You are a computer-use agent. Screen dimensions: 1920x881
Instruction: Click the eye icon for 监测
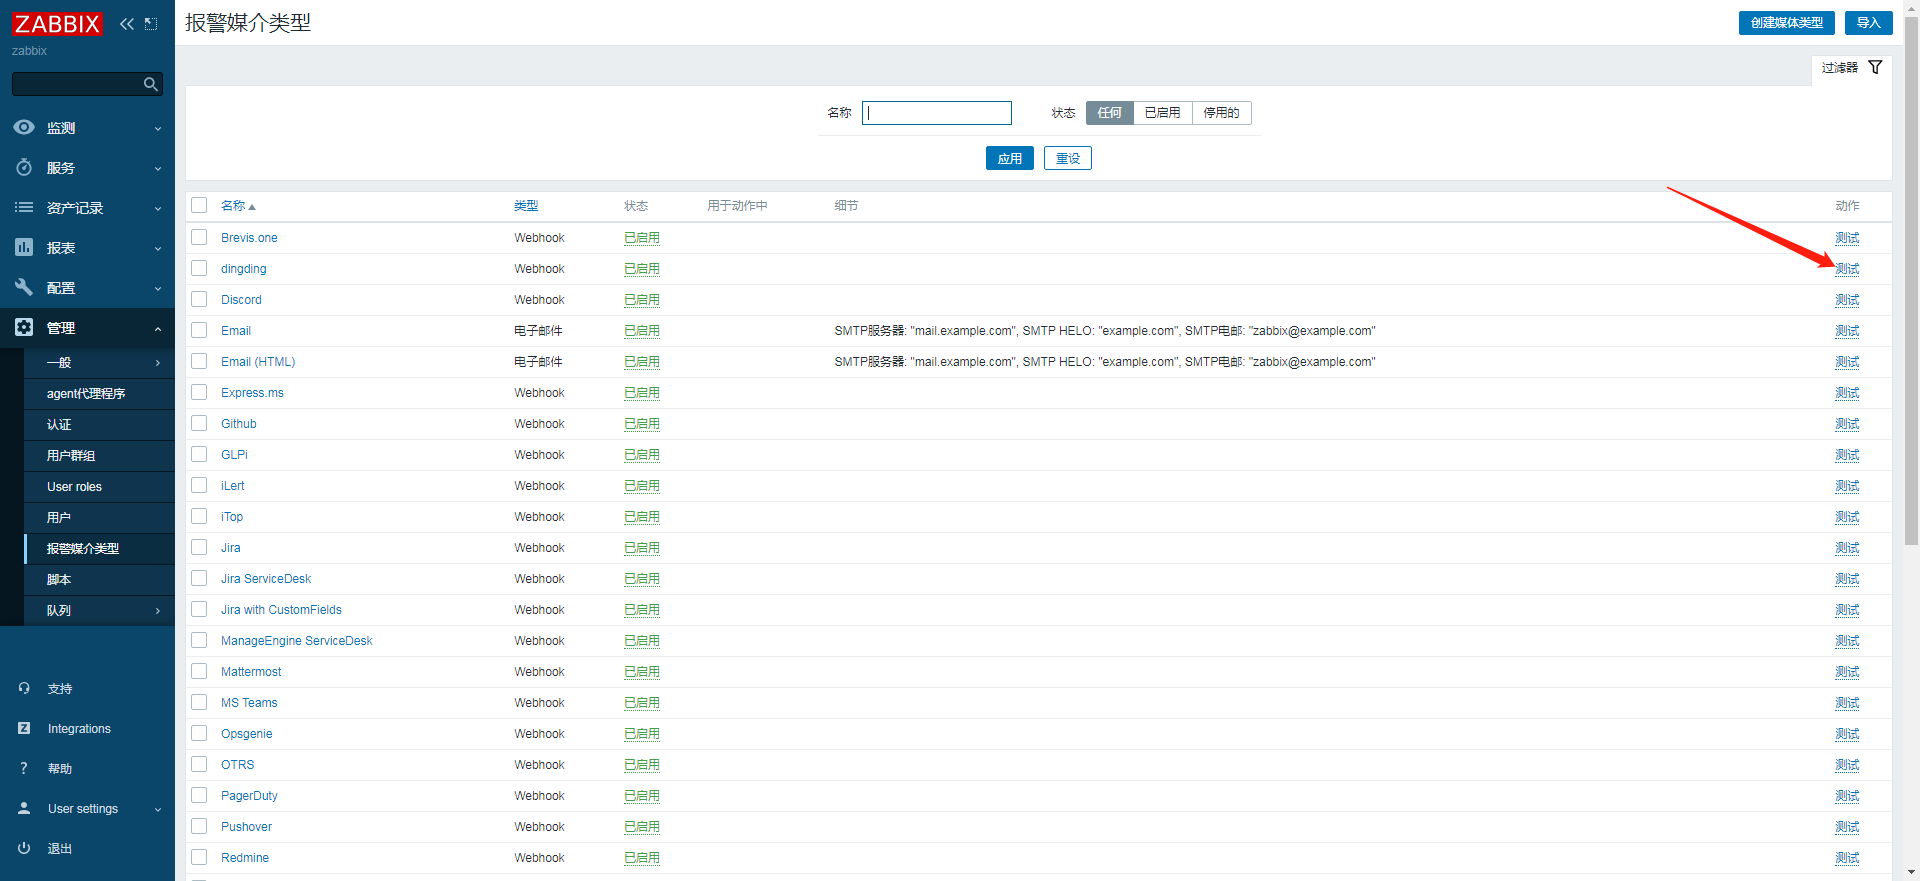tap(24, 127)
